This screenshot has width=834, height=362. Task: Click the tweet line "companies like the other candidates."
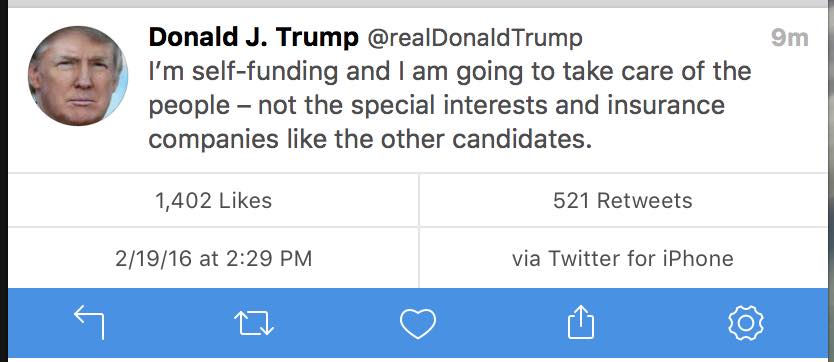(370, 139)
